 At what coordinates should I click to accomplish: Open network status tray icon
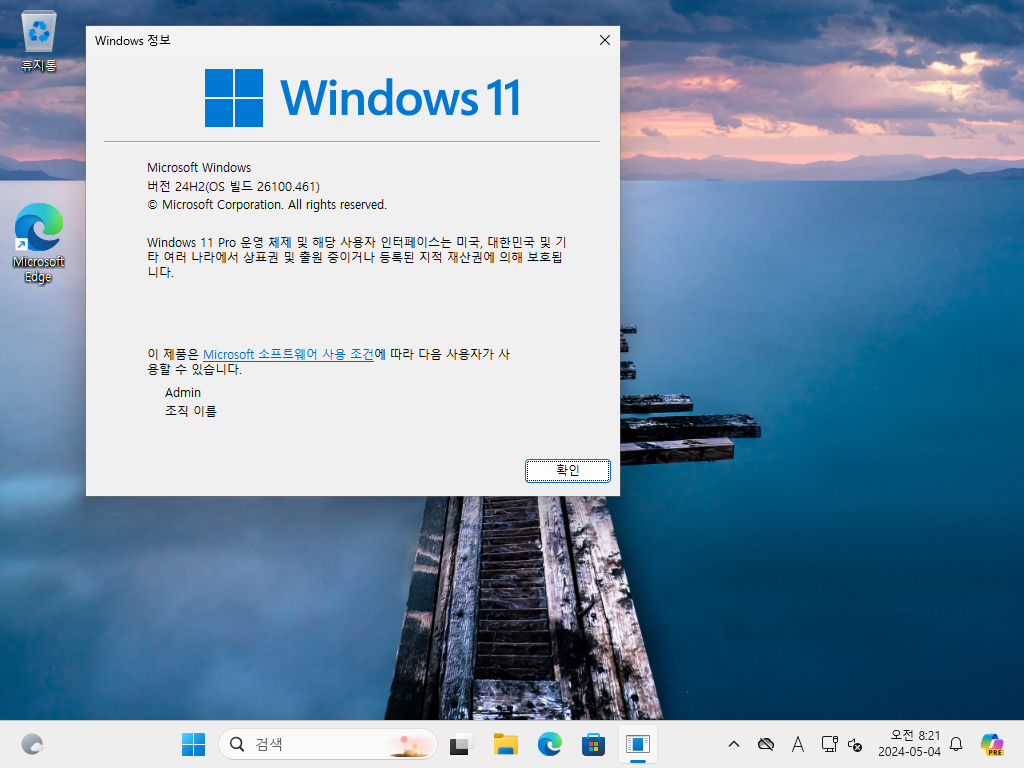coord(829,744)
